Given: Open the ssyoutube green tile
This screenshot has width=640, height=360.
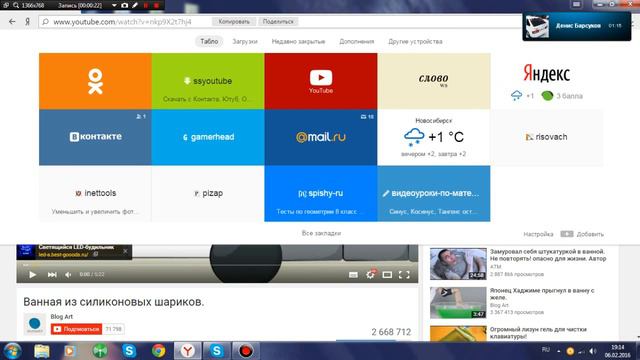Looking at the screenshot, I should point(208,81).
